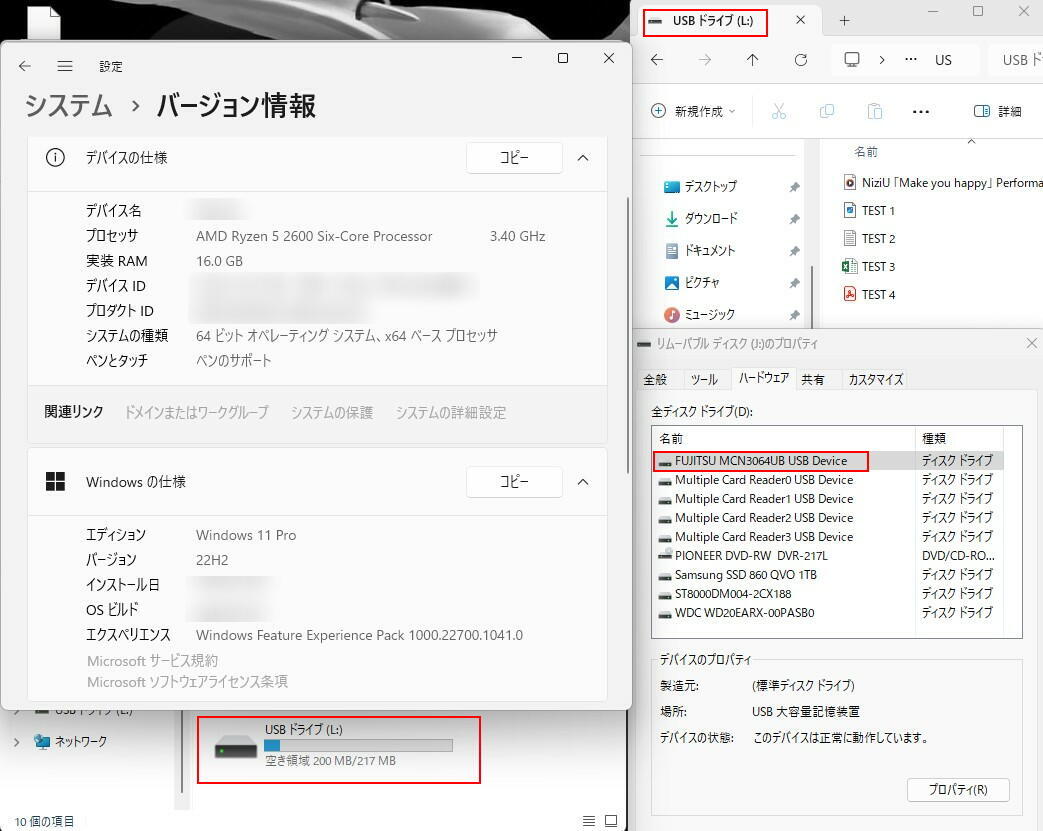Viewport: 1043px width, 831px height.
Task: Sort files by the Name column header
Action: tap(866, 152)
